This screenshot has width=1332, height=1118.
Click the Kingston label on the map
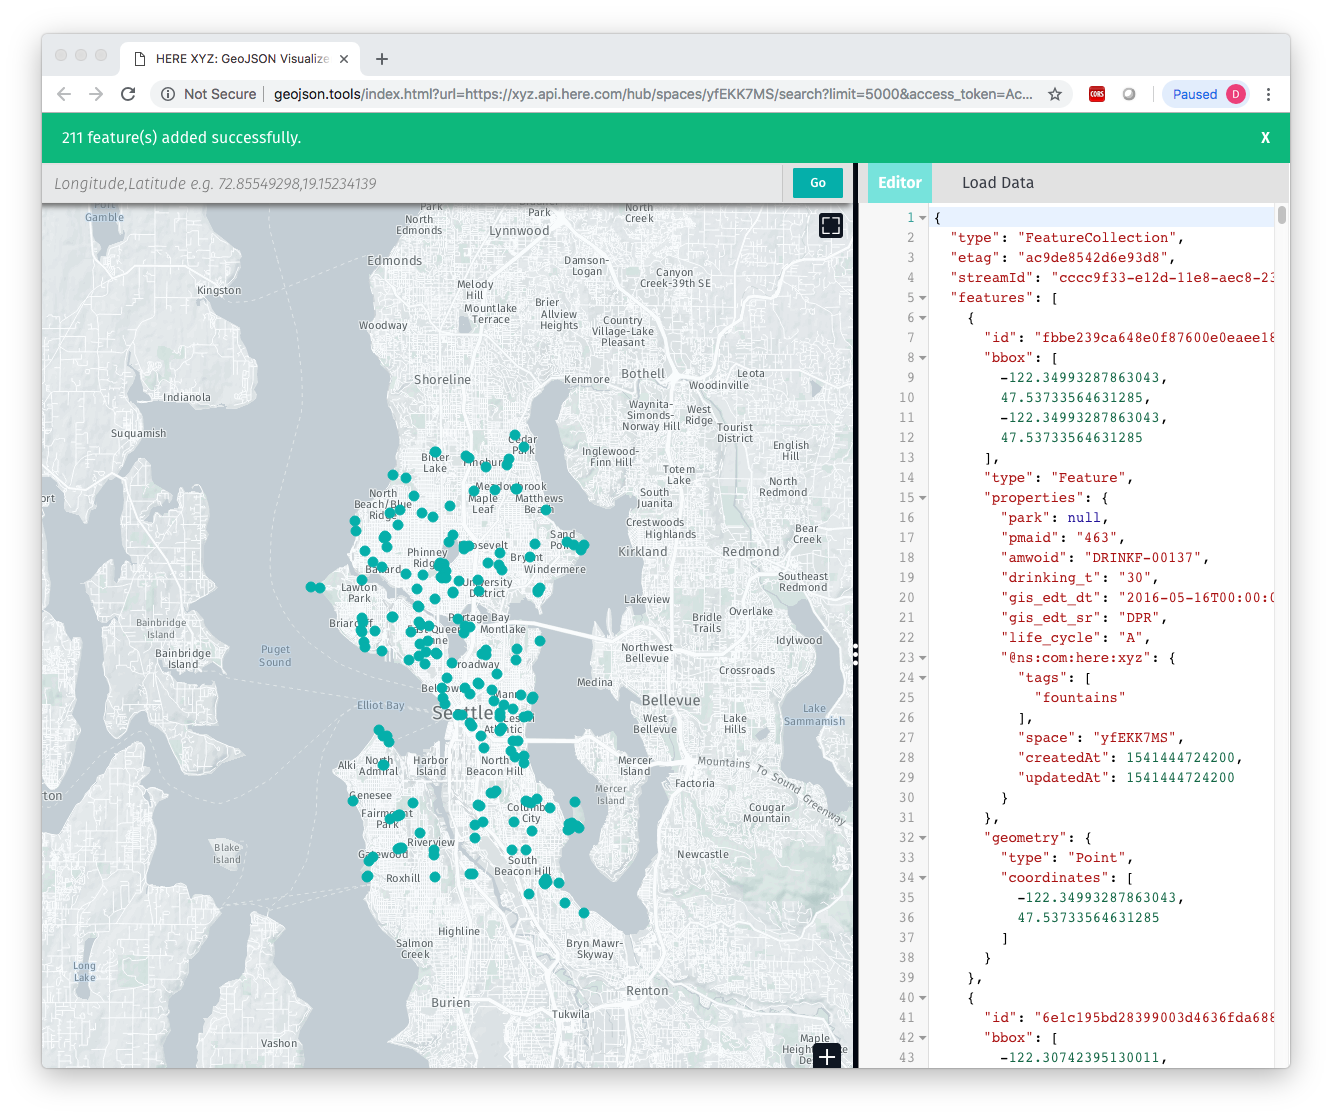pyautogui.click(x=219, y=290)
